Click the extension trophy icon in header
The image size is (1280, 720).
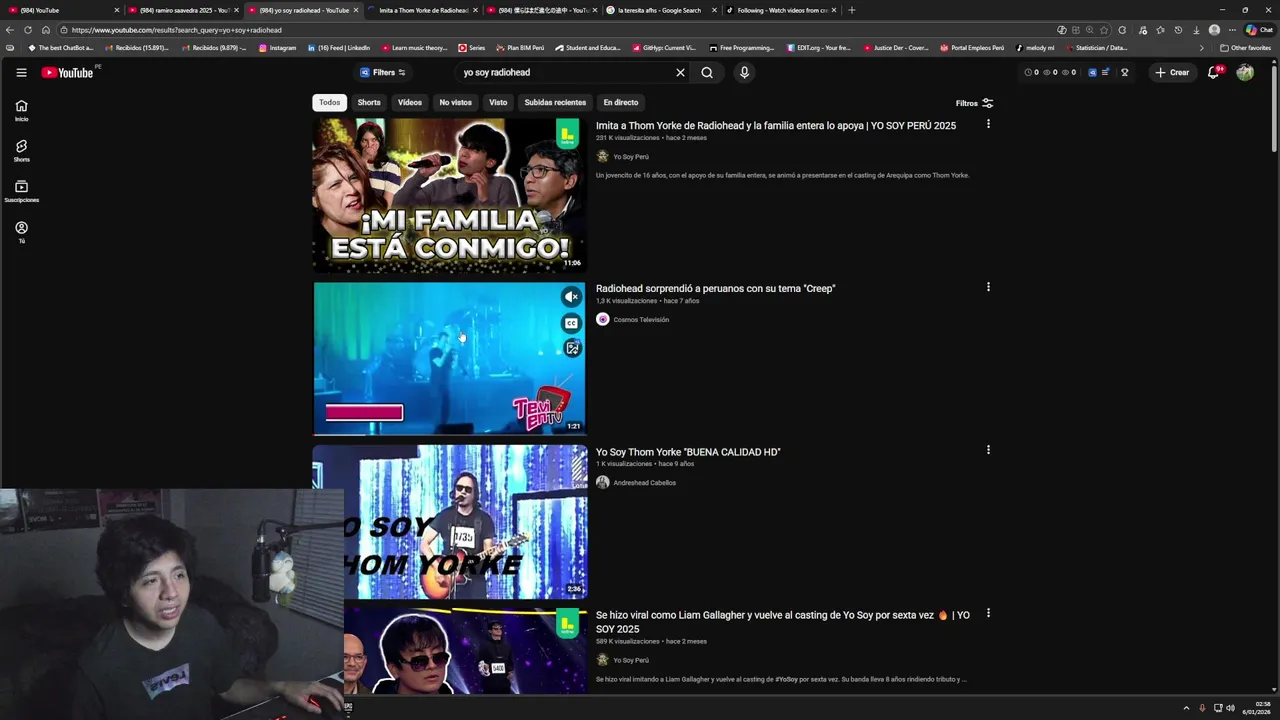(x=1125, y=72)
